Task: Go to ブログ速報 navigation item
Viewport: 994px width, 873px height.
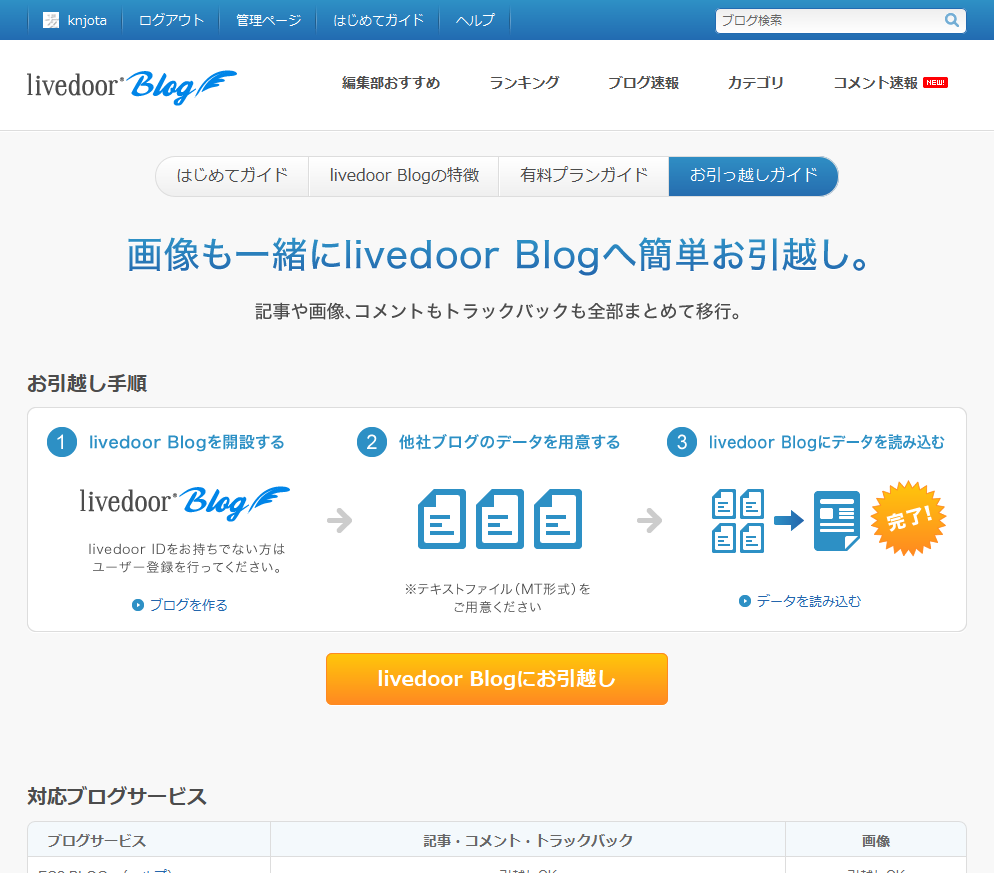Action: click(643, 82)
